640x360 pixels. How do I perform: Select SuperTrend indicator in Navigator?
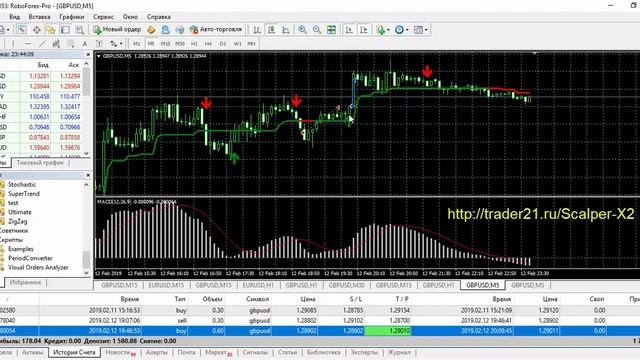pos(24,193)
